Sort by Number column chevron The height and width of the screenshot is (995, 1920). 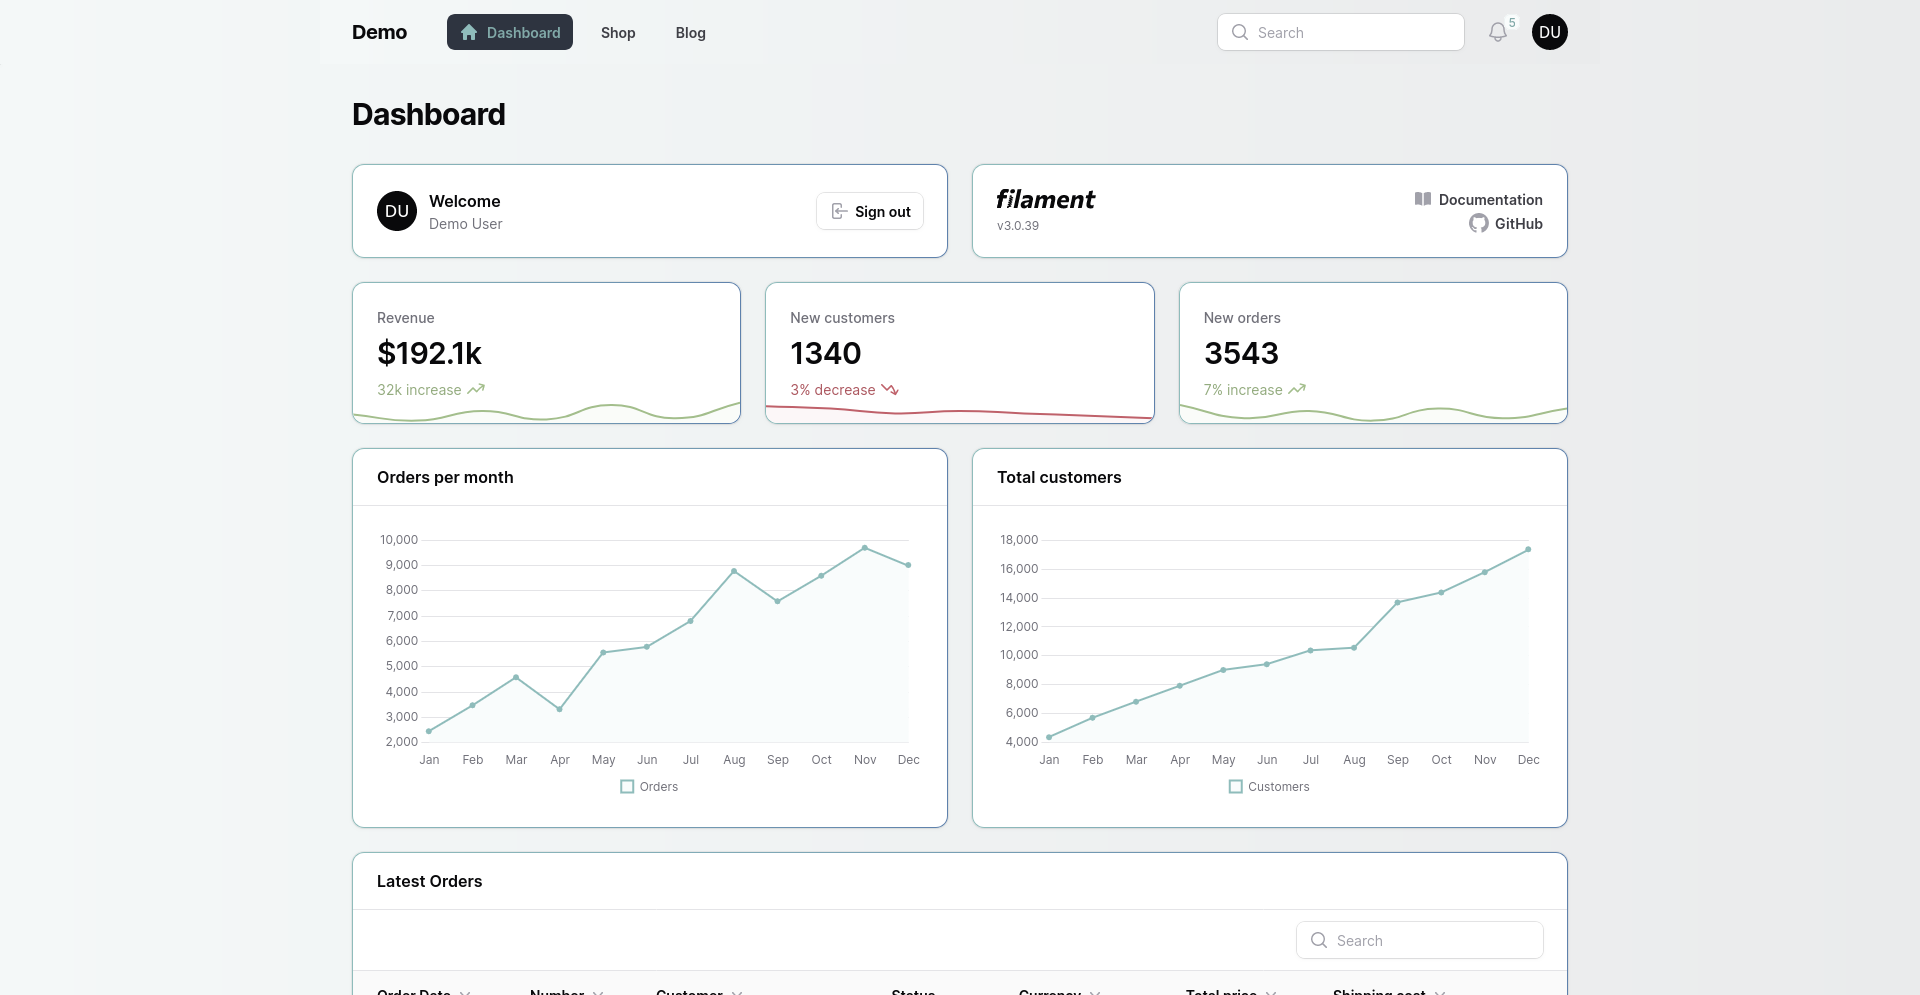click(x=598, y=992)
